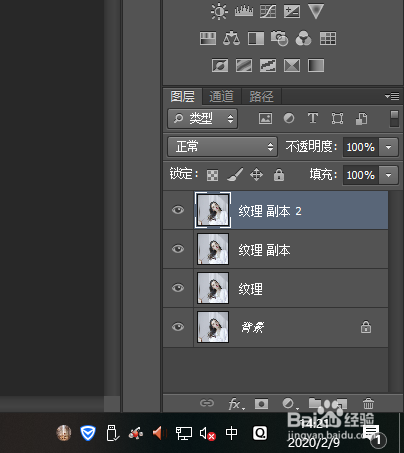Select the 纹理 layer name
Viewport: 404px width, 453px height.
click(250, 289)
